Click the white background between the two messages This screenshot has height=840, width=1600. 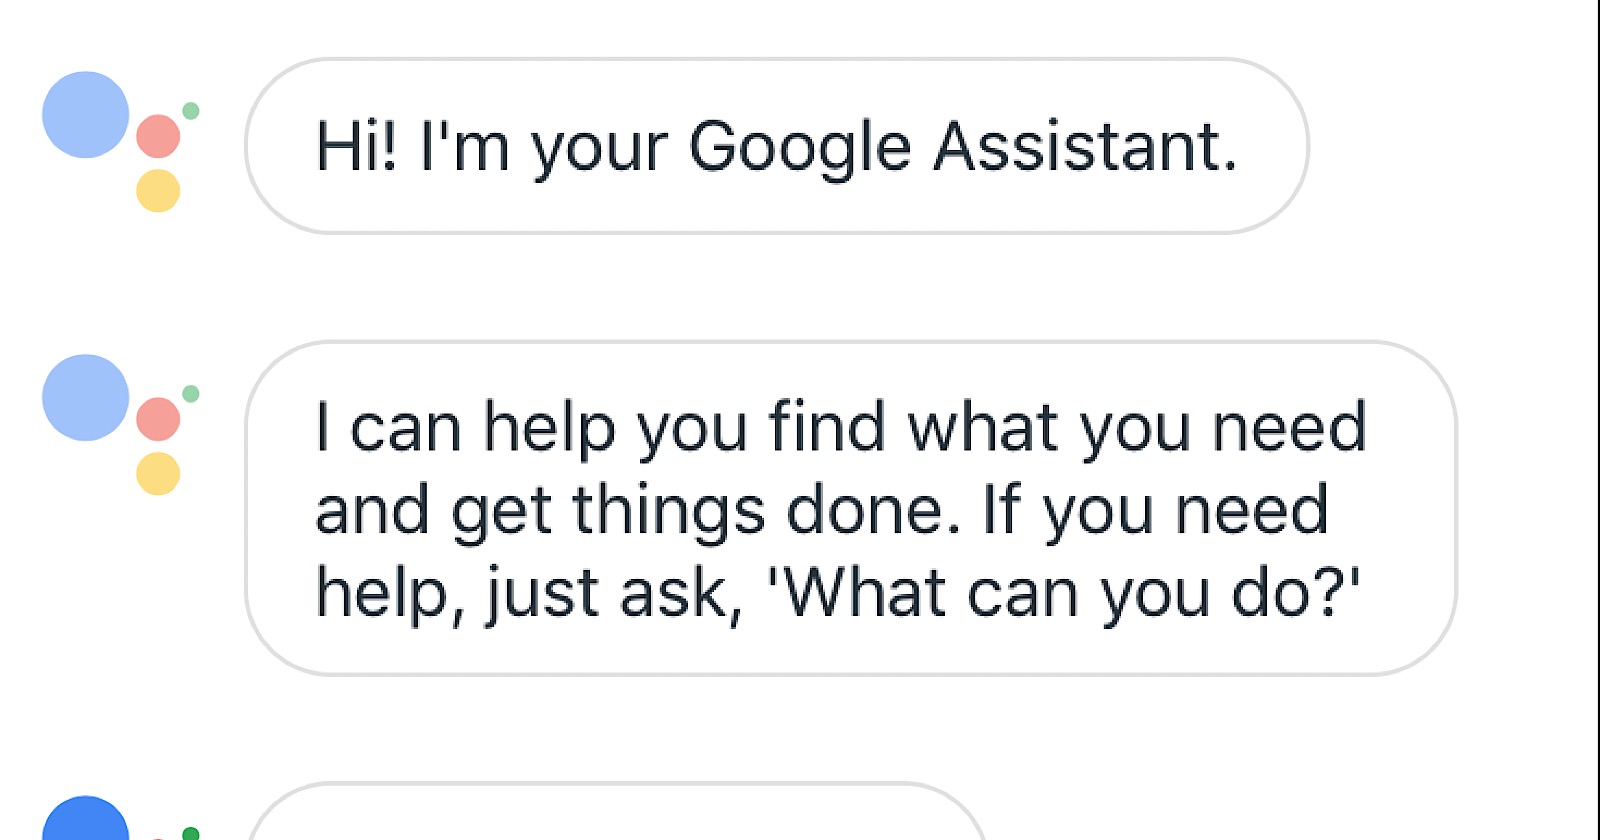(x=800, y=290)
